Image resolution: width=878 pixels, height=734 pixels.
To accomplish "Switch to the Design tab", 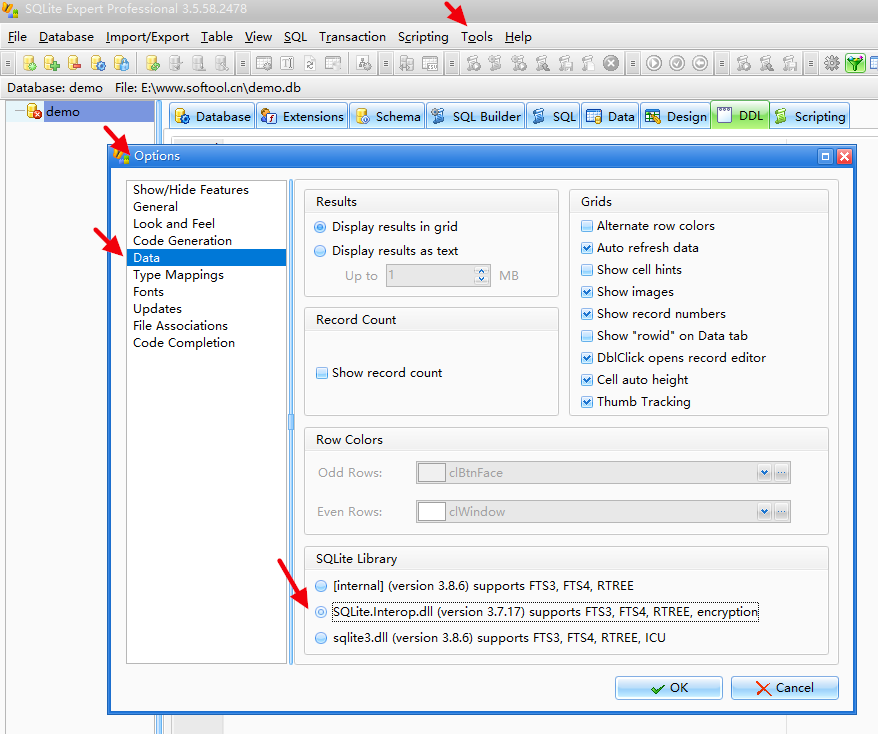I will (x=676, y=116).
